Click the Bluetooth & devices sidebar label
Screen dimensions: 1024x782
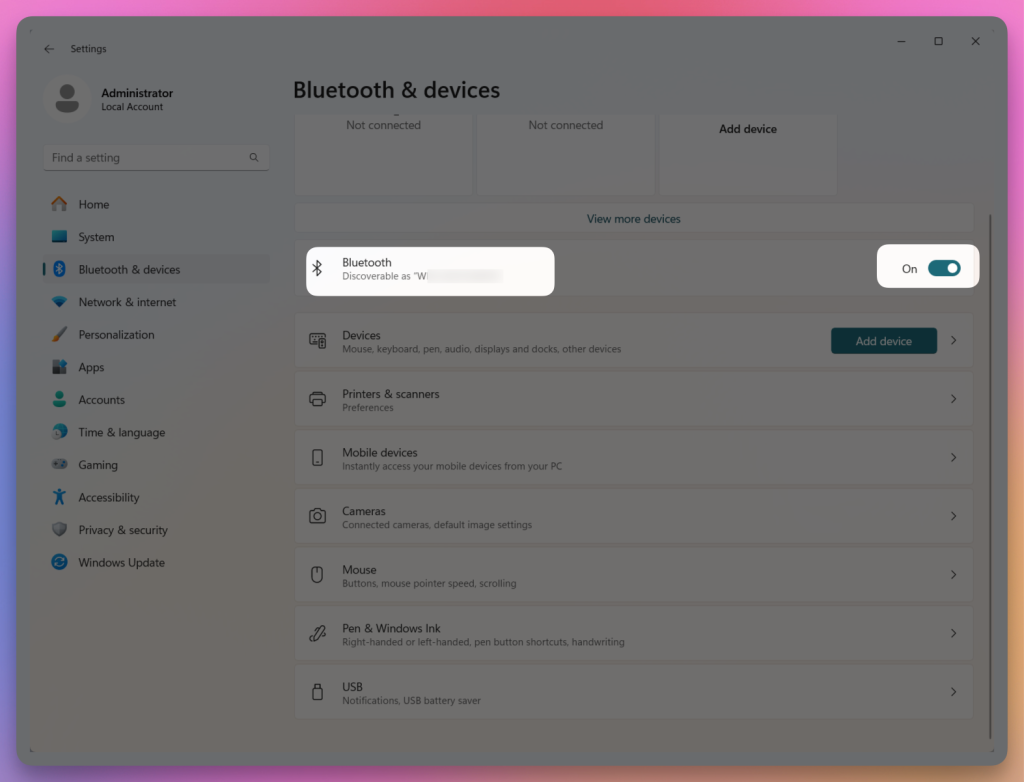pyautogui.click(x=129, y=269)
